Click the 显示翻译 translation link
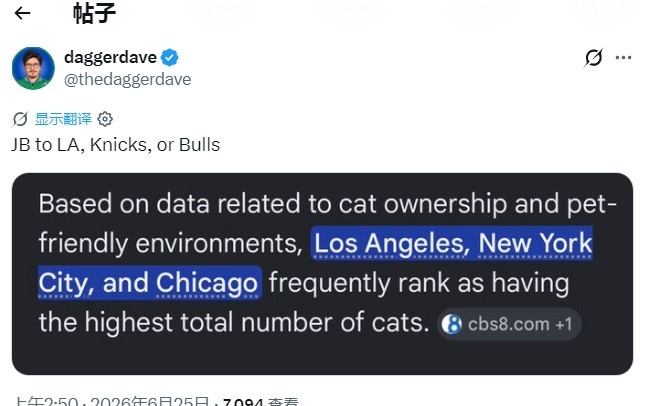 point(63,119)
